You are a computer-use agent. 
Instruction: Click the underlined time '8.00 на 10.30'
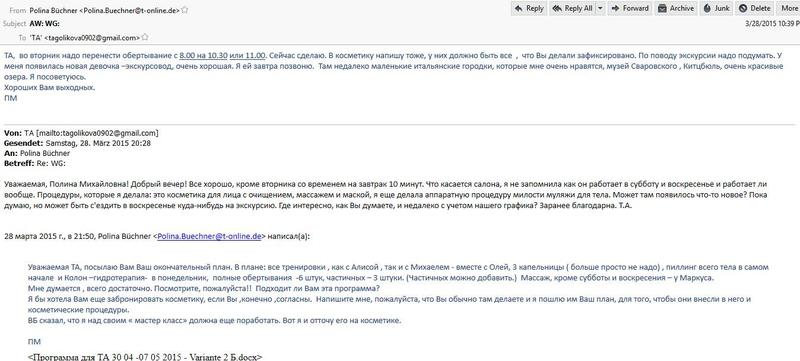pyautogui.click(x=204, y=56)
